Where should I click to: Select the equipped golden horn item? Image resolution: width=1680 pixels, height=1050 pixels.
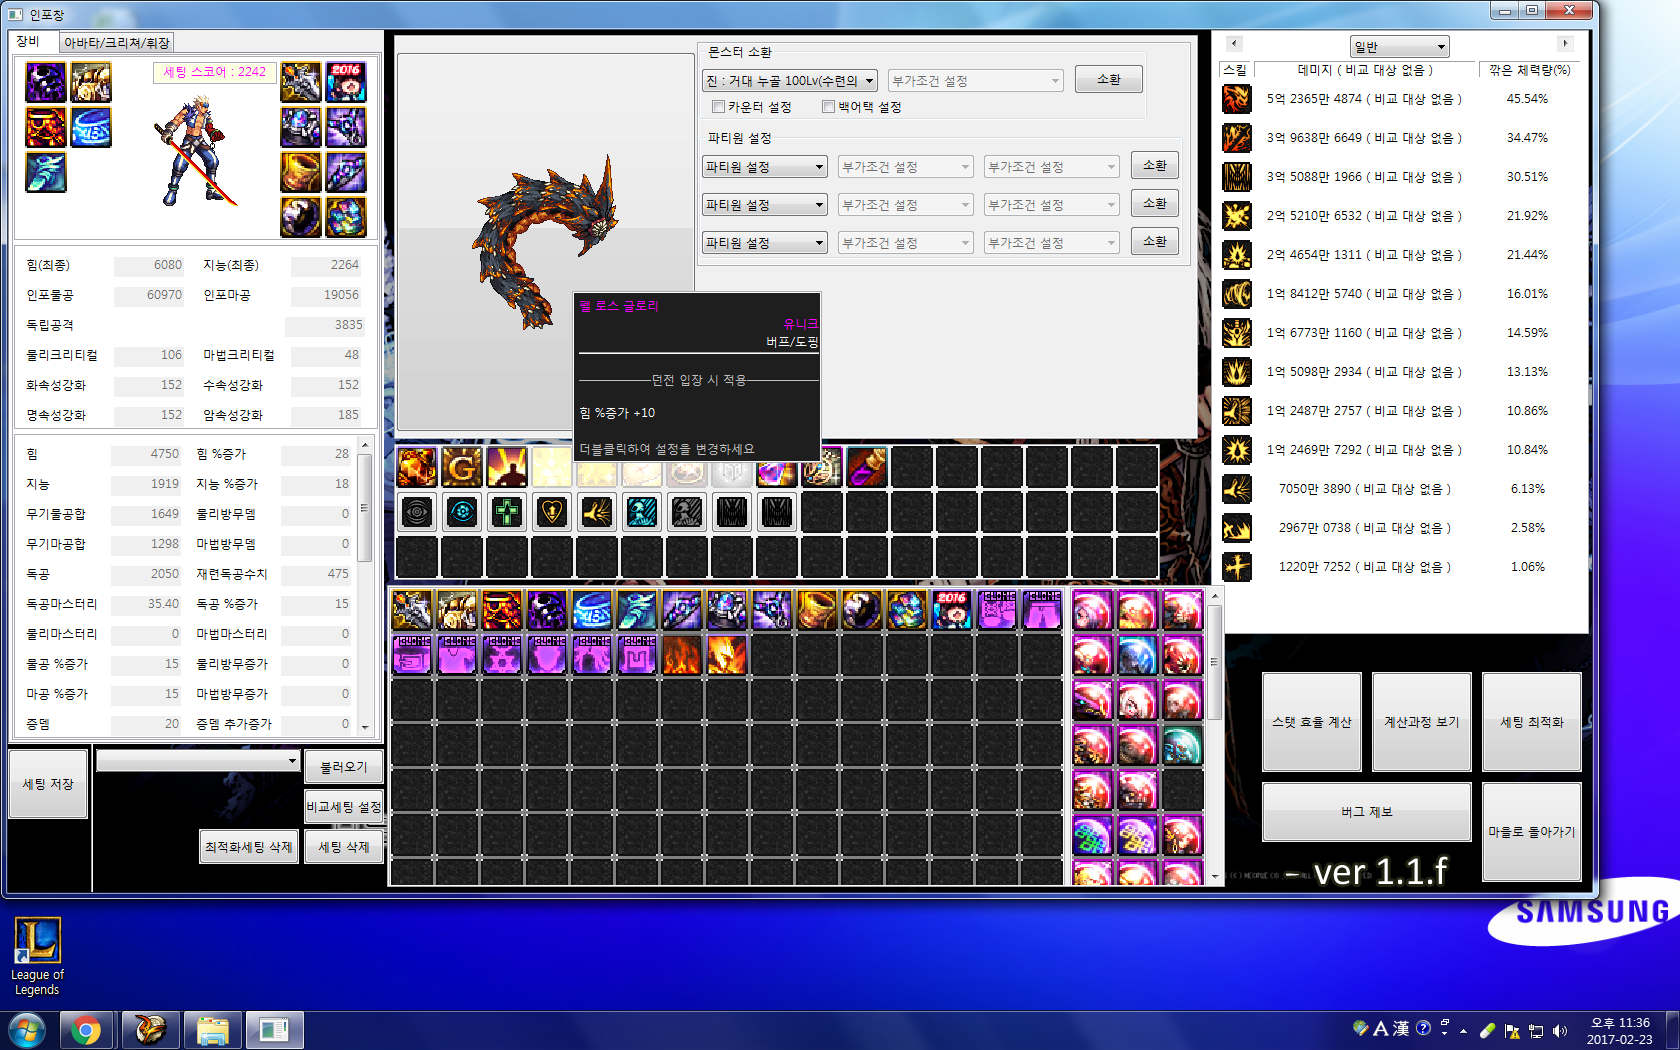coord(301,172)
